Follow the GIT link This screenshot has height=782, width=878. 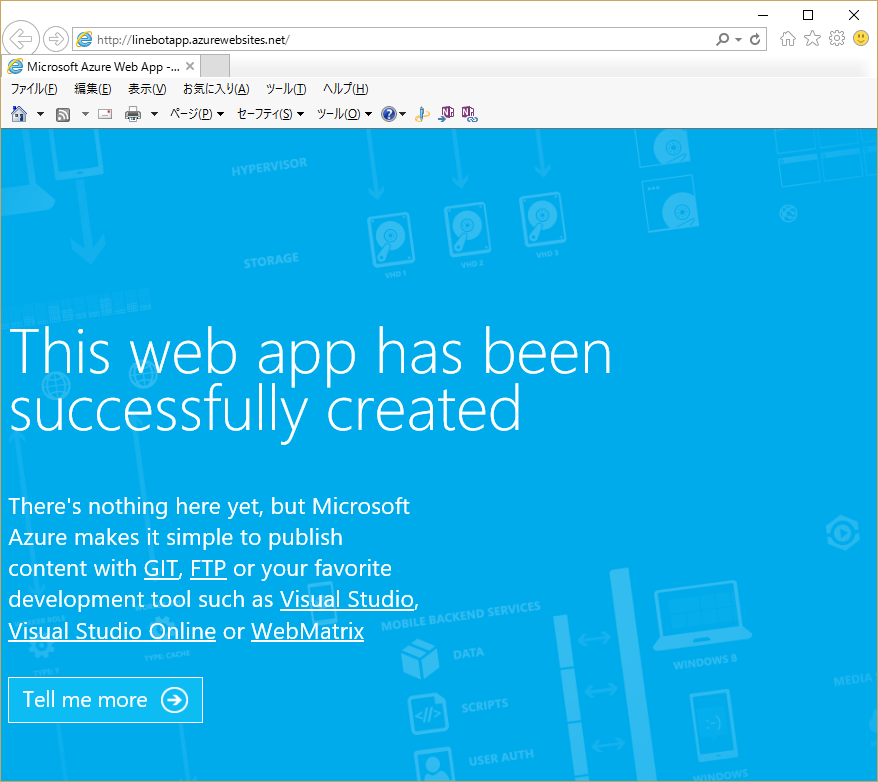pyautogui.click(x=161, y=569)
